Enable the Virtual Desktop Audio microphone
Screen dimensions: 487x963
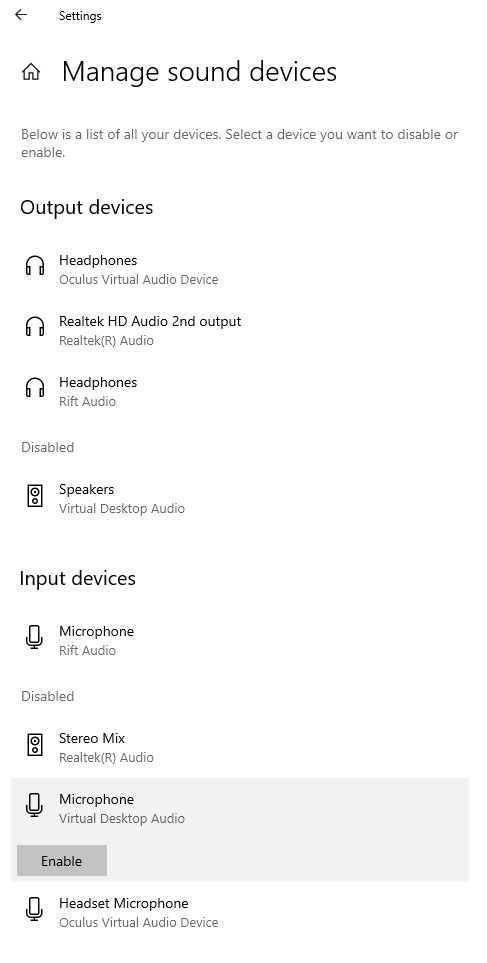[x=61, y=860]
